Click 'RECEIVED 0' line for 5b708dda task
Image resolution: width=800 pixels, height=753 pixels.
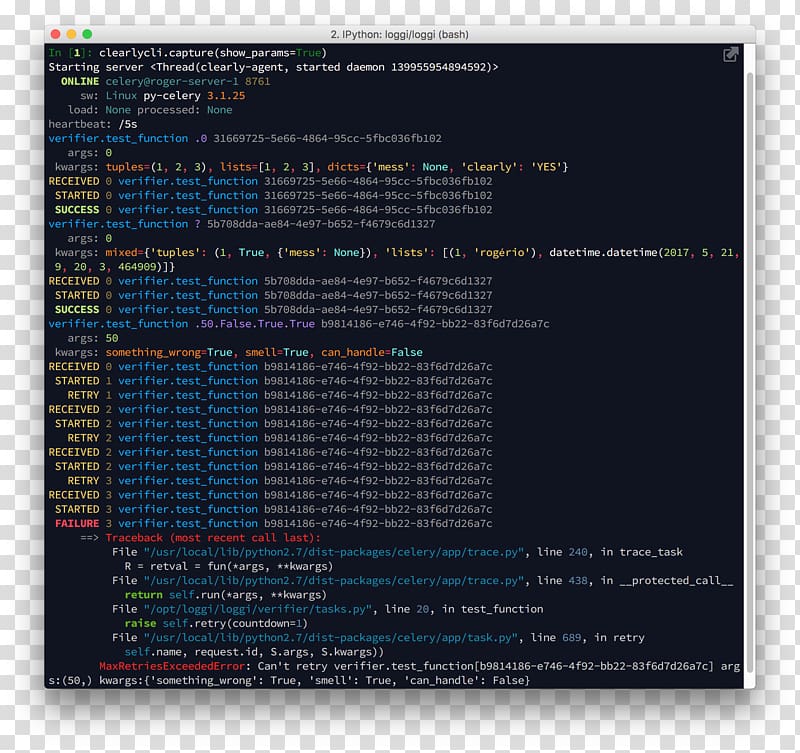270,281
